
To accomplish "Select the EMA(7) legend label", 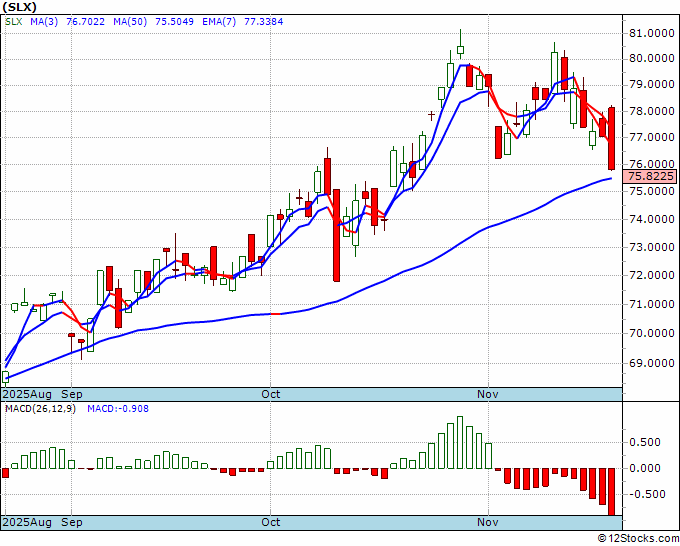I will click(x=219, y=21).
